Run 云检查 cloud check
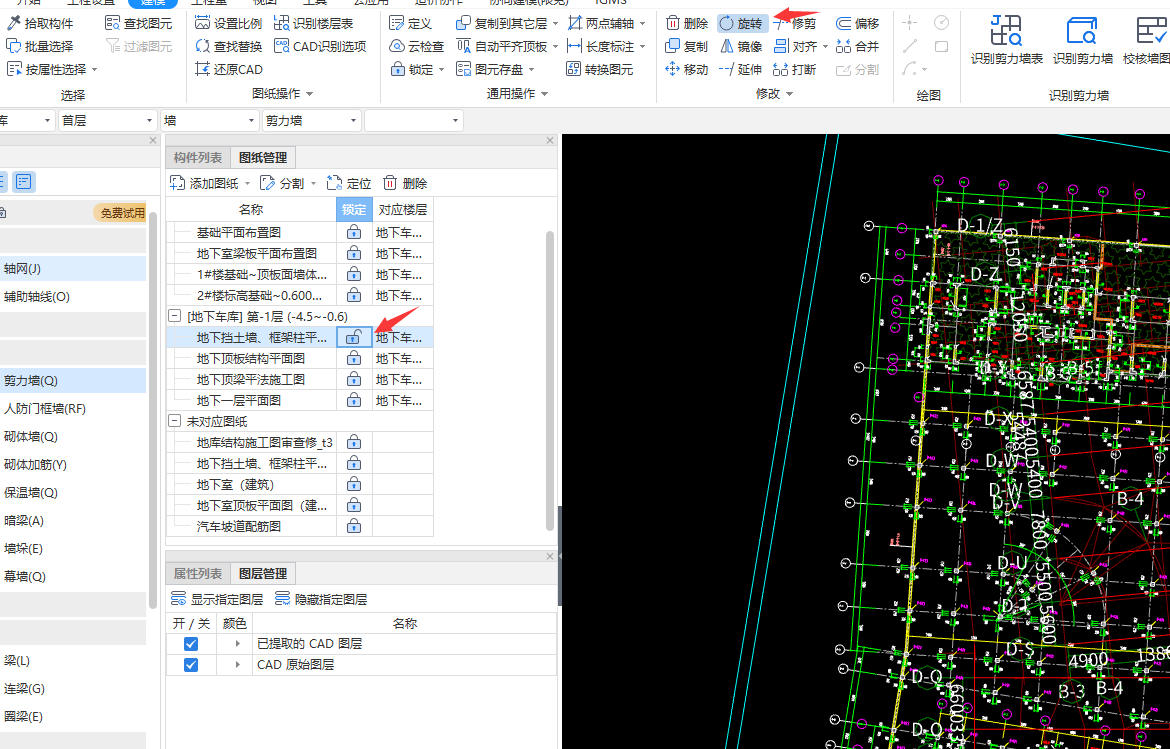This screenshot has height=749, width=1170. point(417,46)
